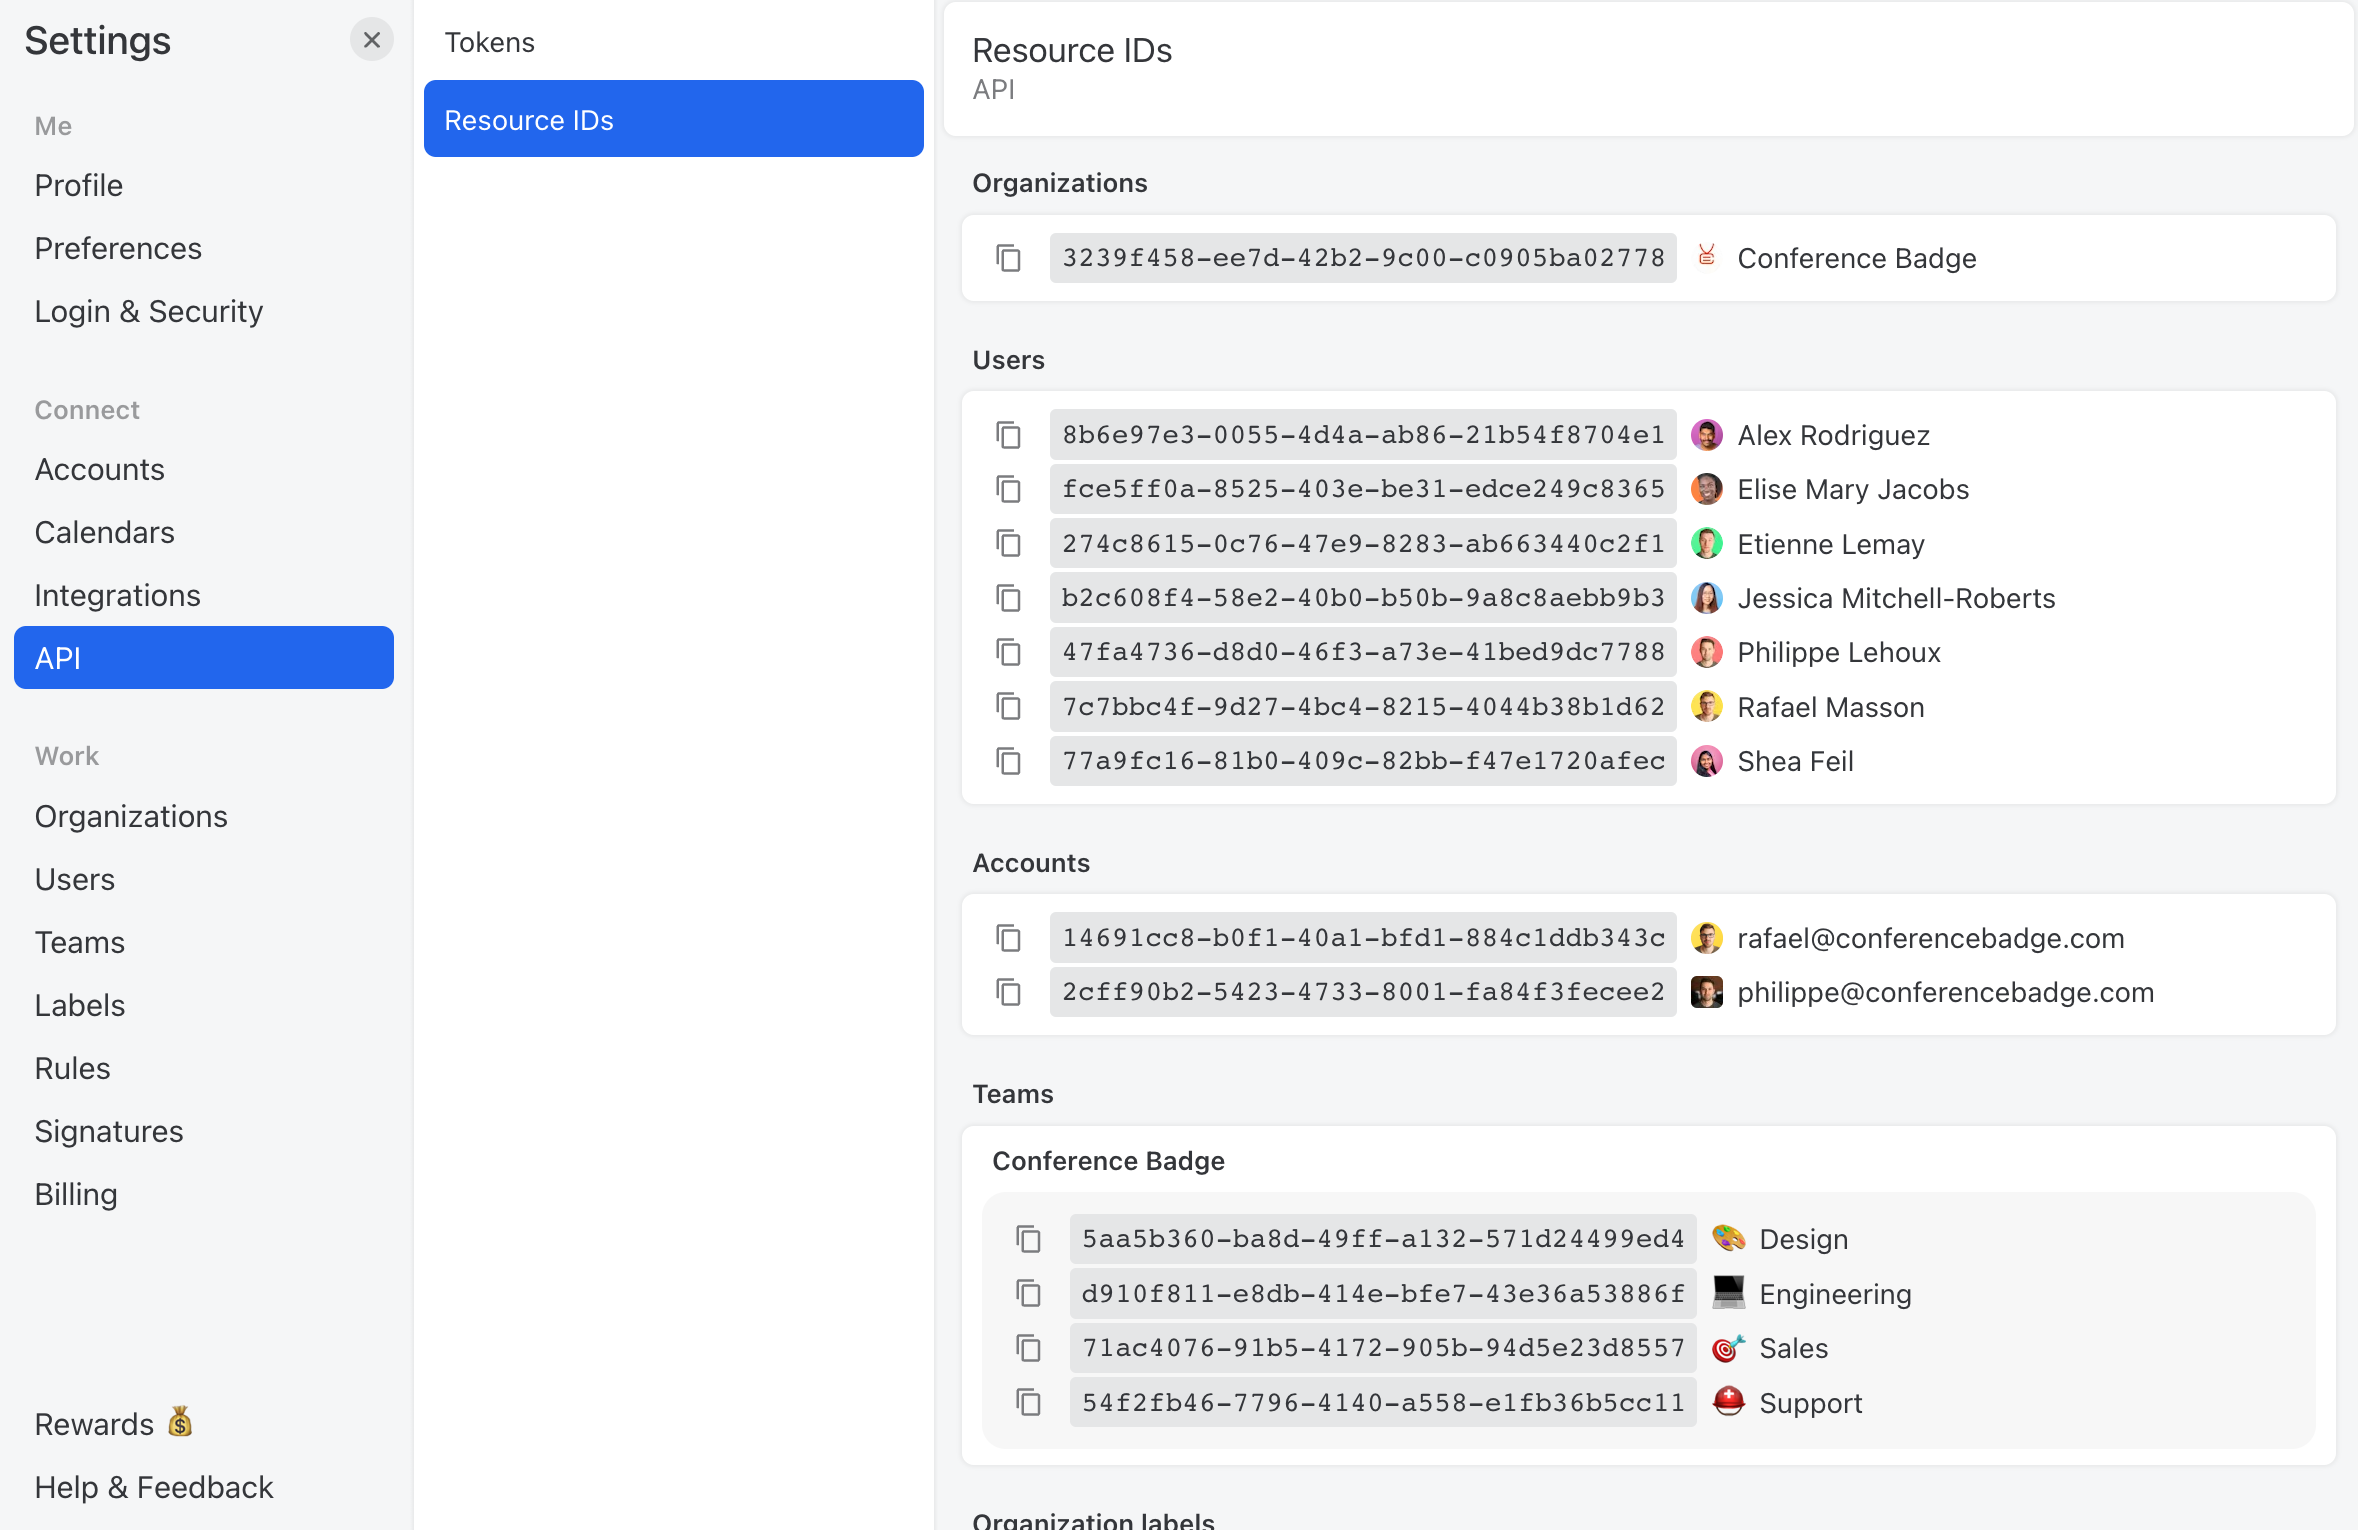
Task: Copy Etienne Lemay's user ID
Action: (1007, 543)
